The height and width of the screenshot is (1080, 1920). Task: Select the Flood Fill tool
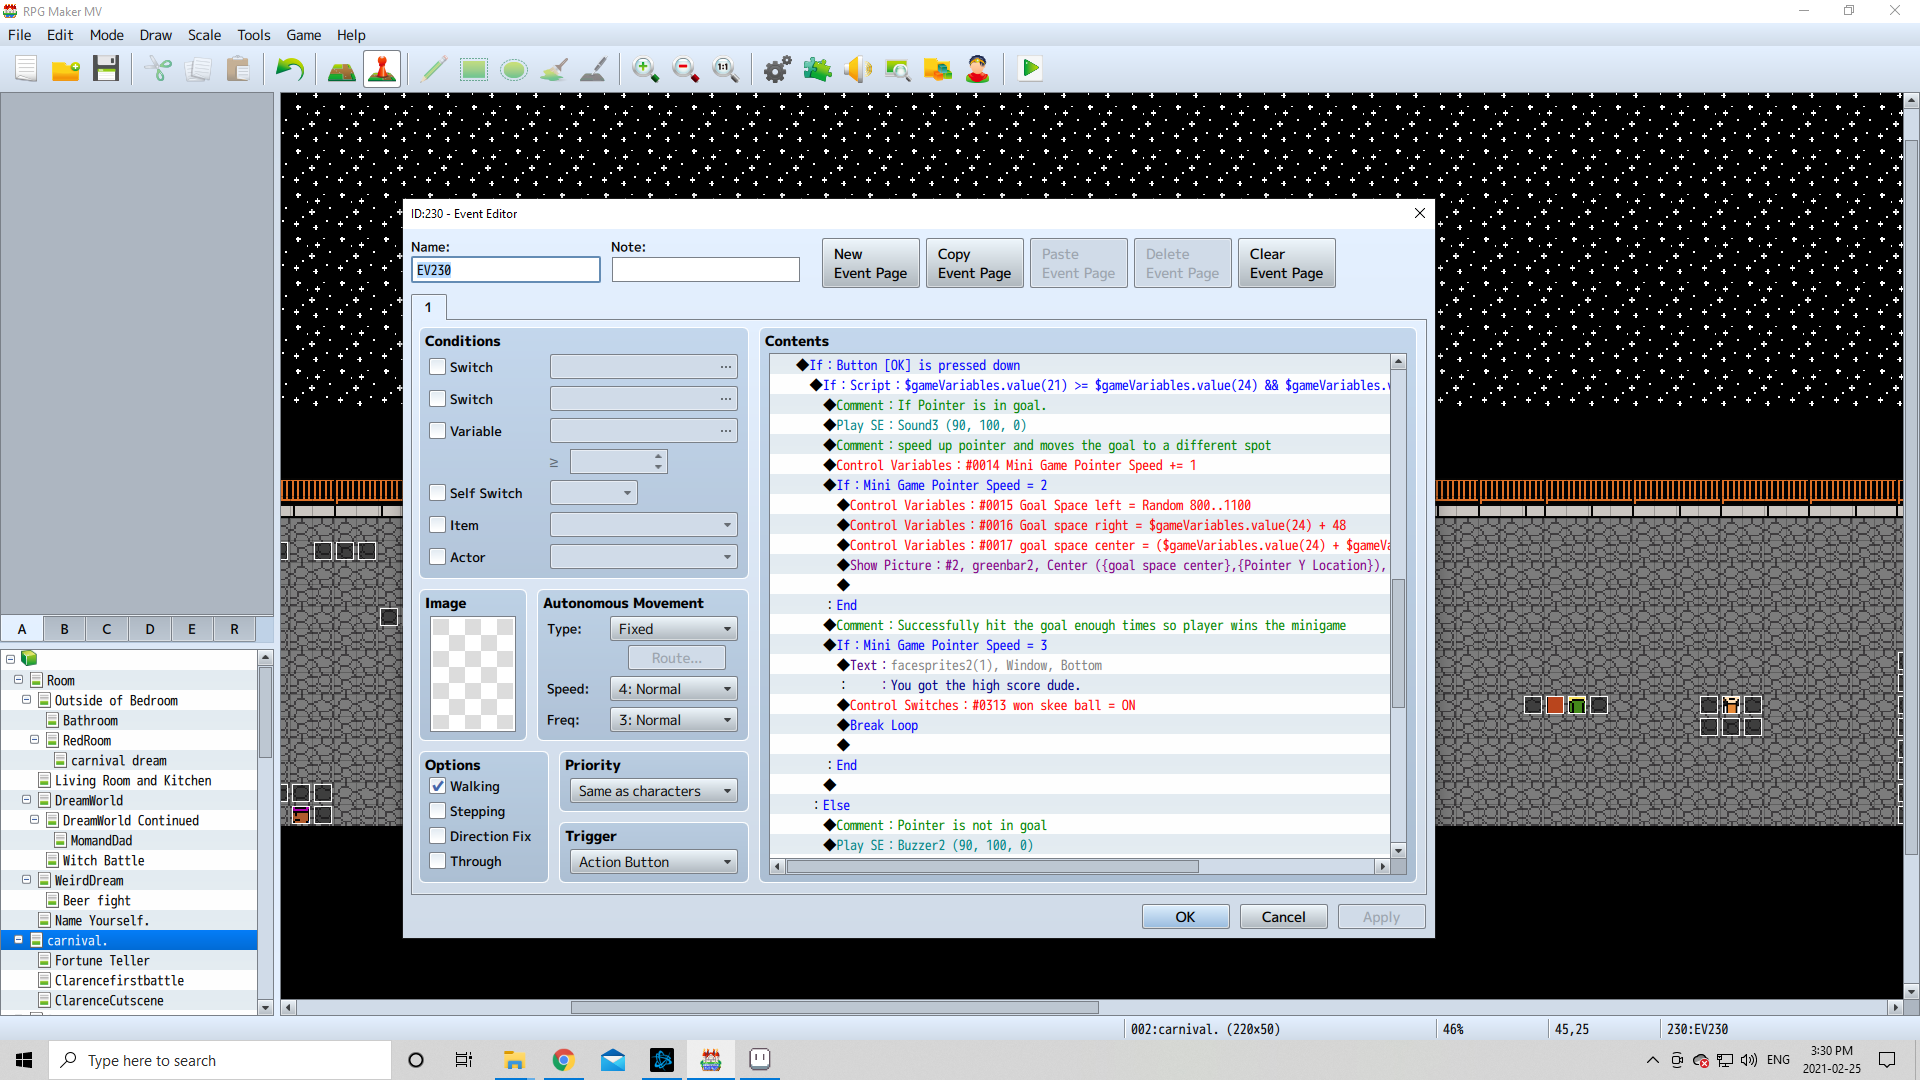[554, 69]
